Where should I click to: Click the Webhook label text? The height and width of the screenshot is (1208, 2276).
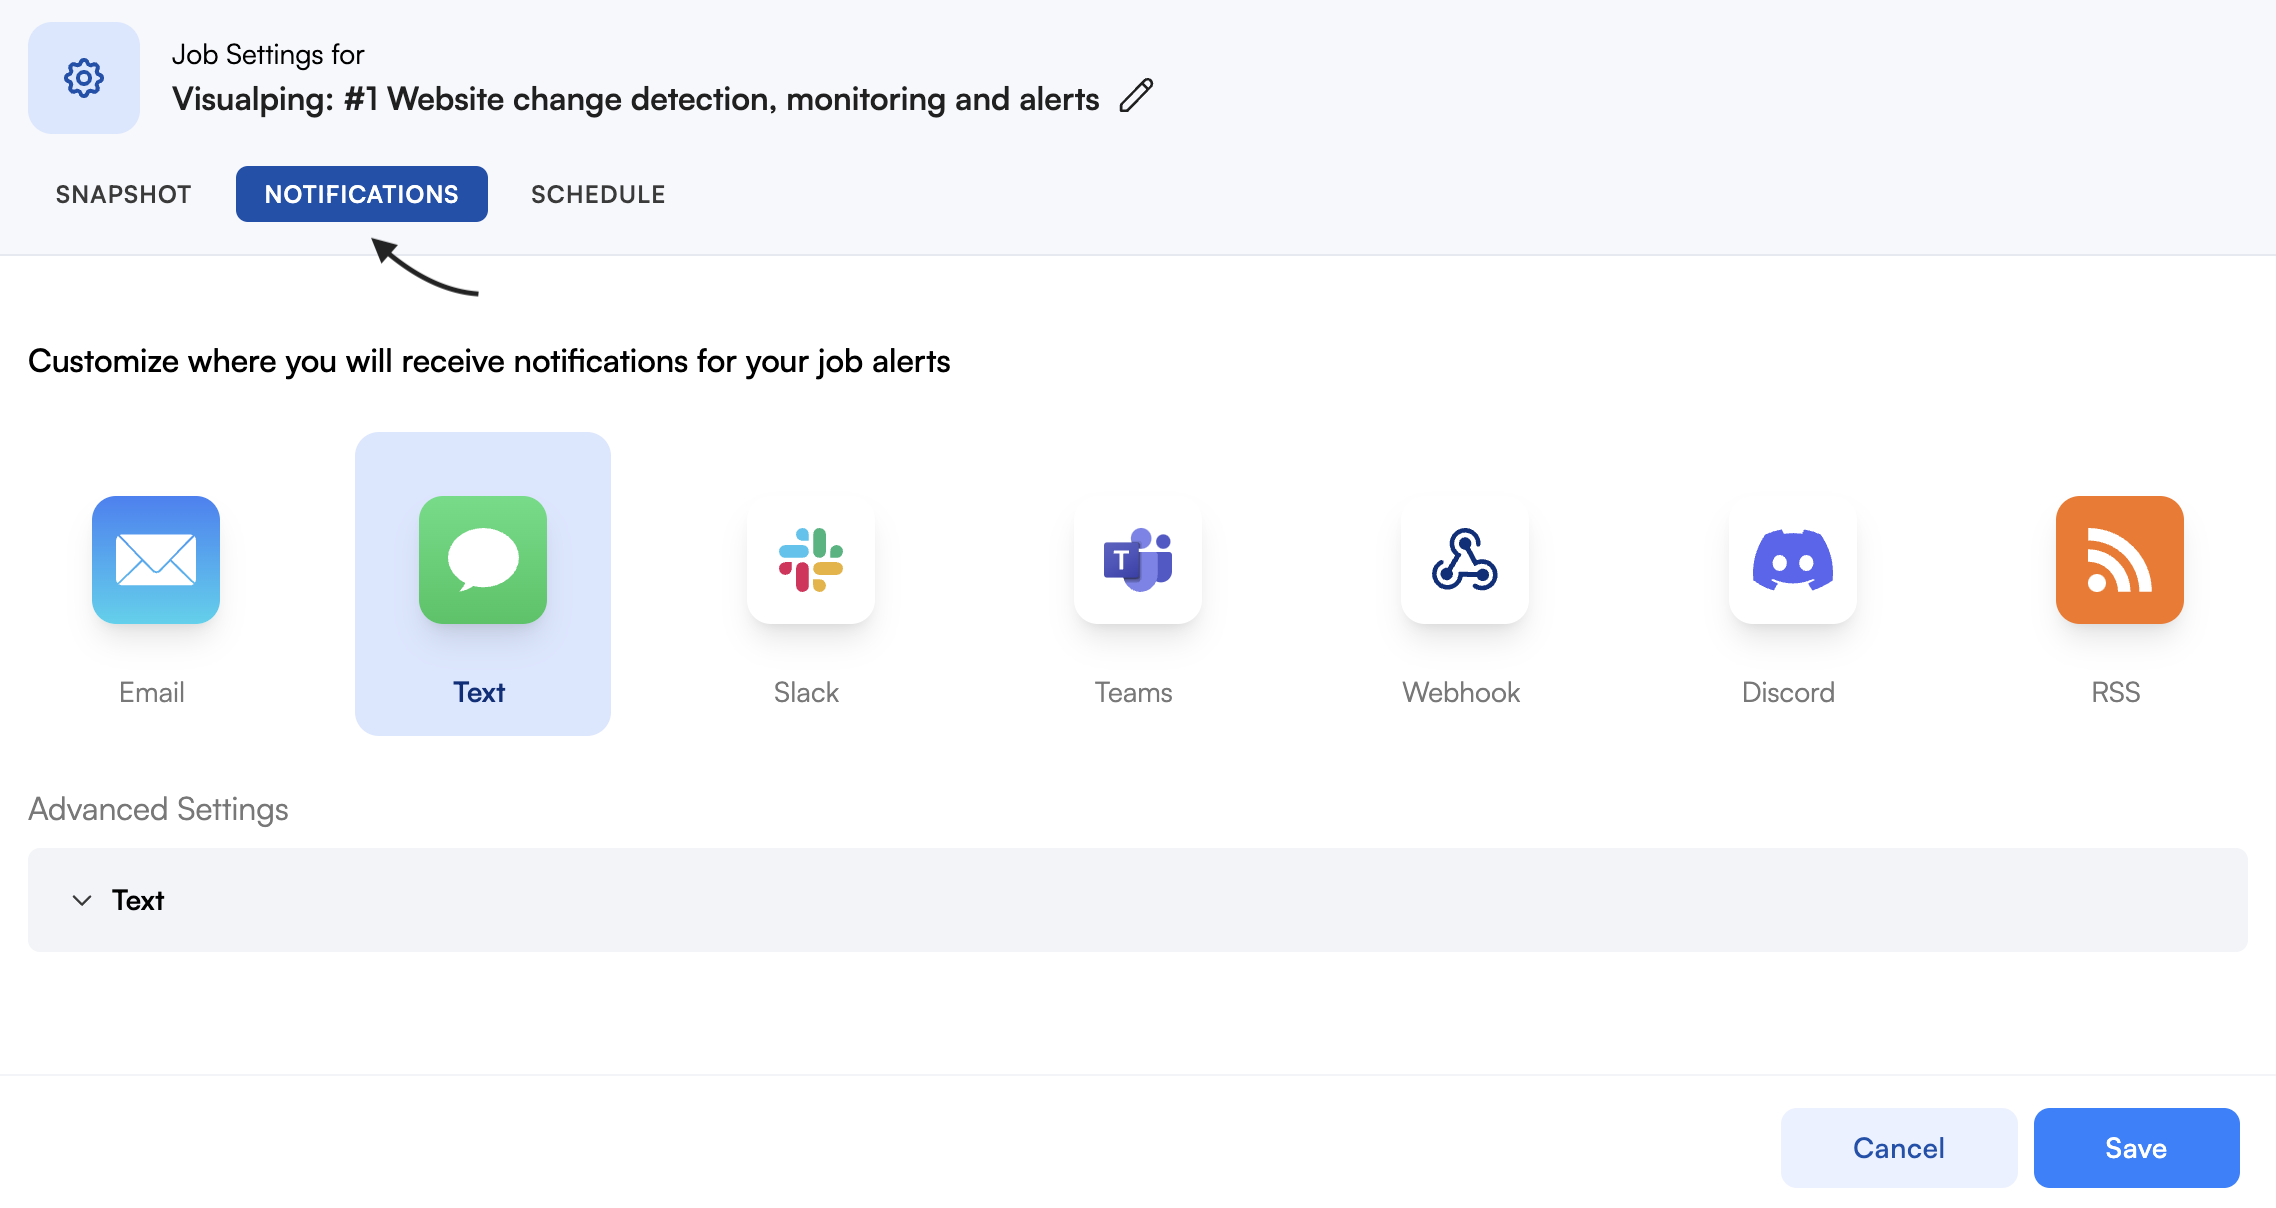(x=1461, y=692)
